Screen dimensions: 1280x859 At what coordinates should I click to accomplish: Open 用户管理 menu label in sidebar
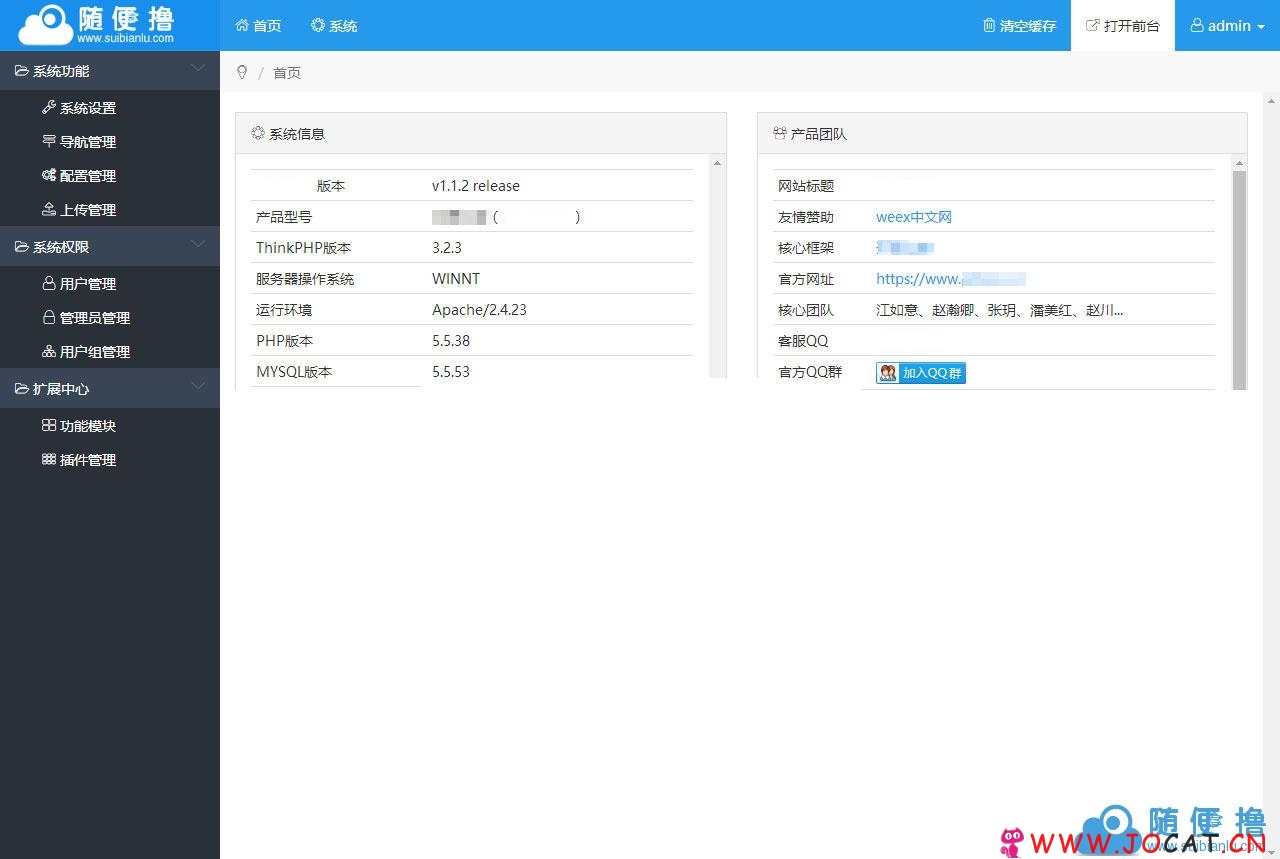88,284
